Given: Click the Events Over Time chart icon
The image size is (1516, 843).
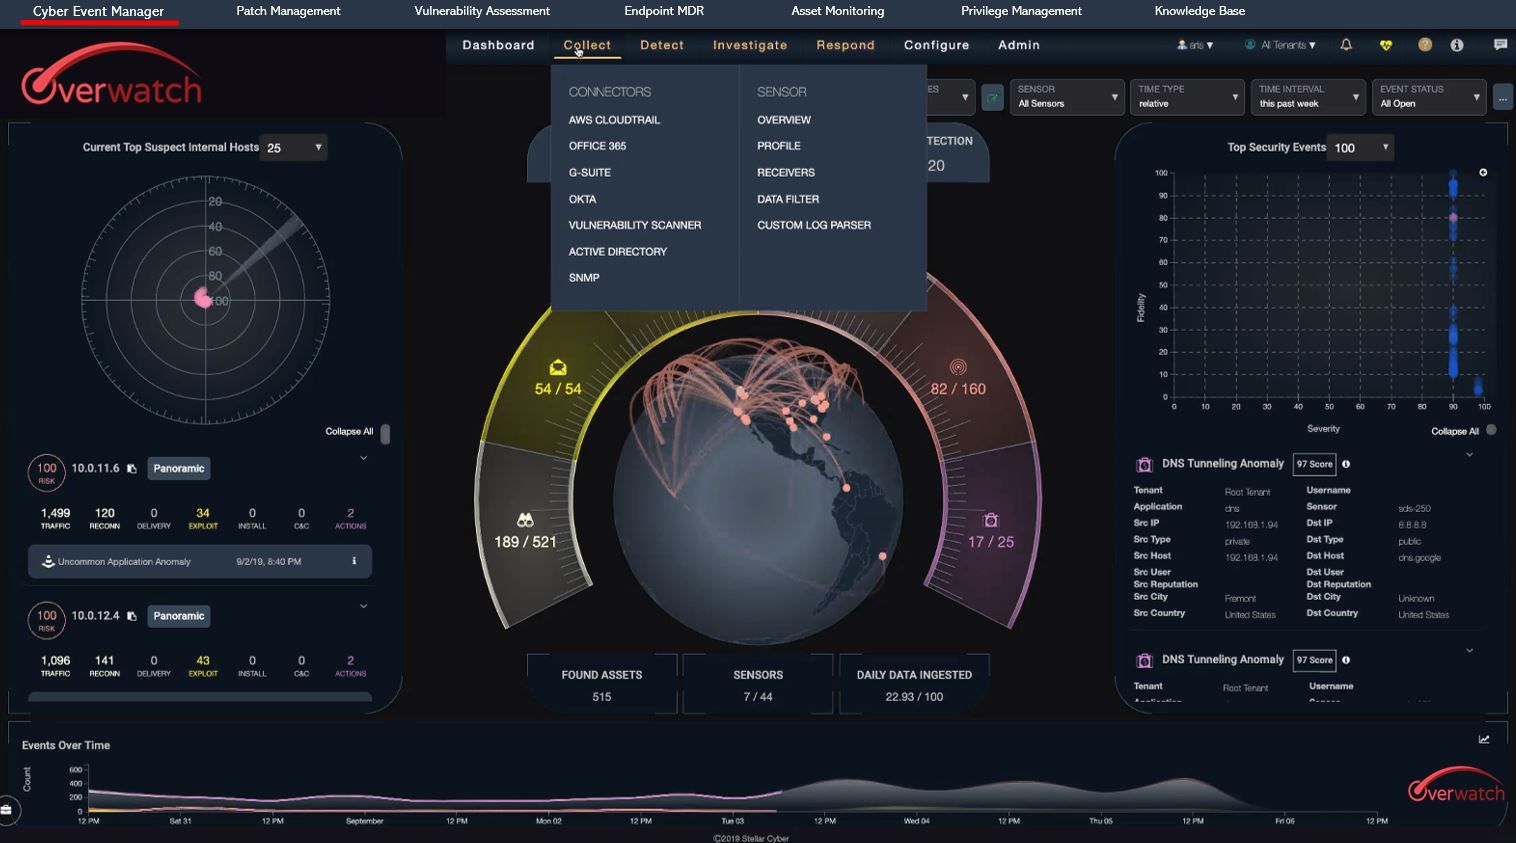Looking at the screenshot, I should click(x=1484, y=740).
